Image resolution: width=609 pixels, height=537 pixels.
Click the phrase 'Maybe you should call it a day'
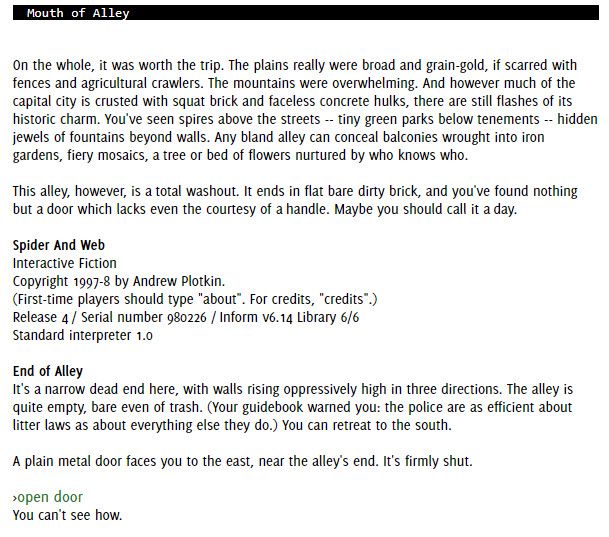426,209
